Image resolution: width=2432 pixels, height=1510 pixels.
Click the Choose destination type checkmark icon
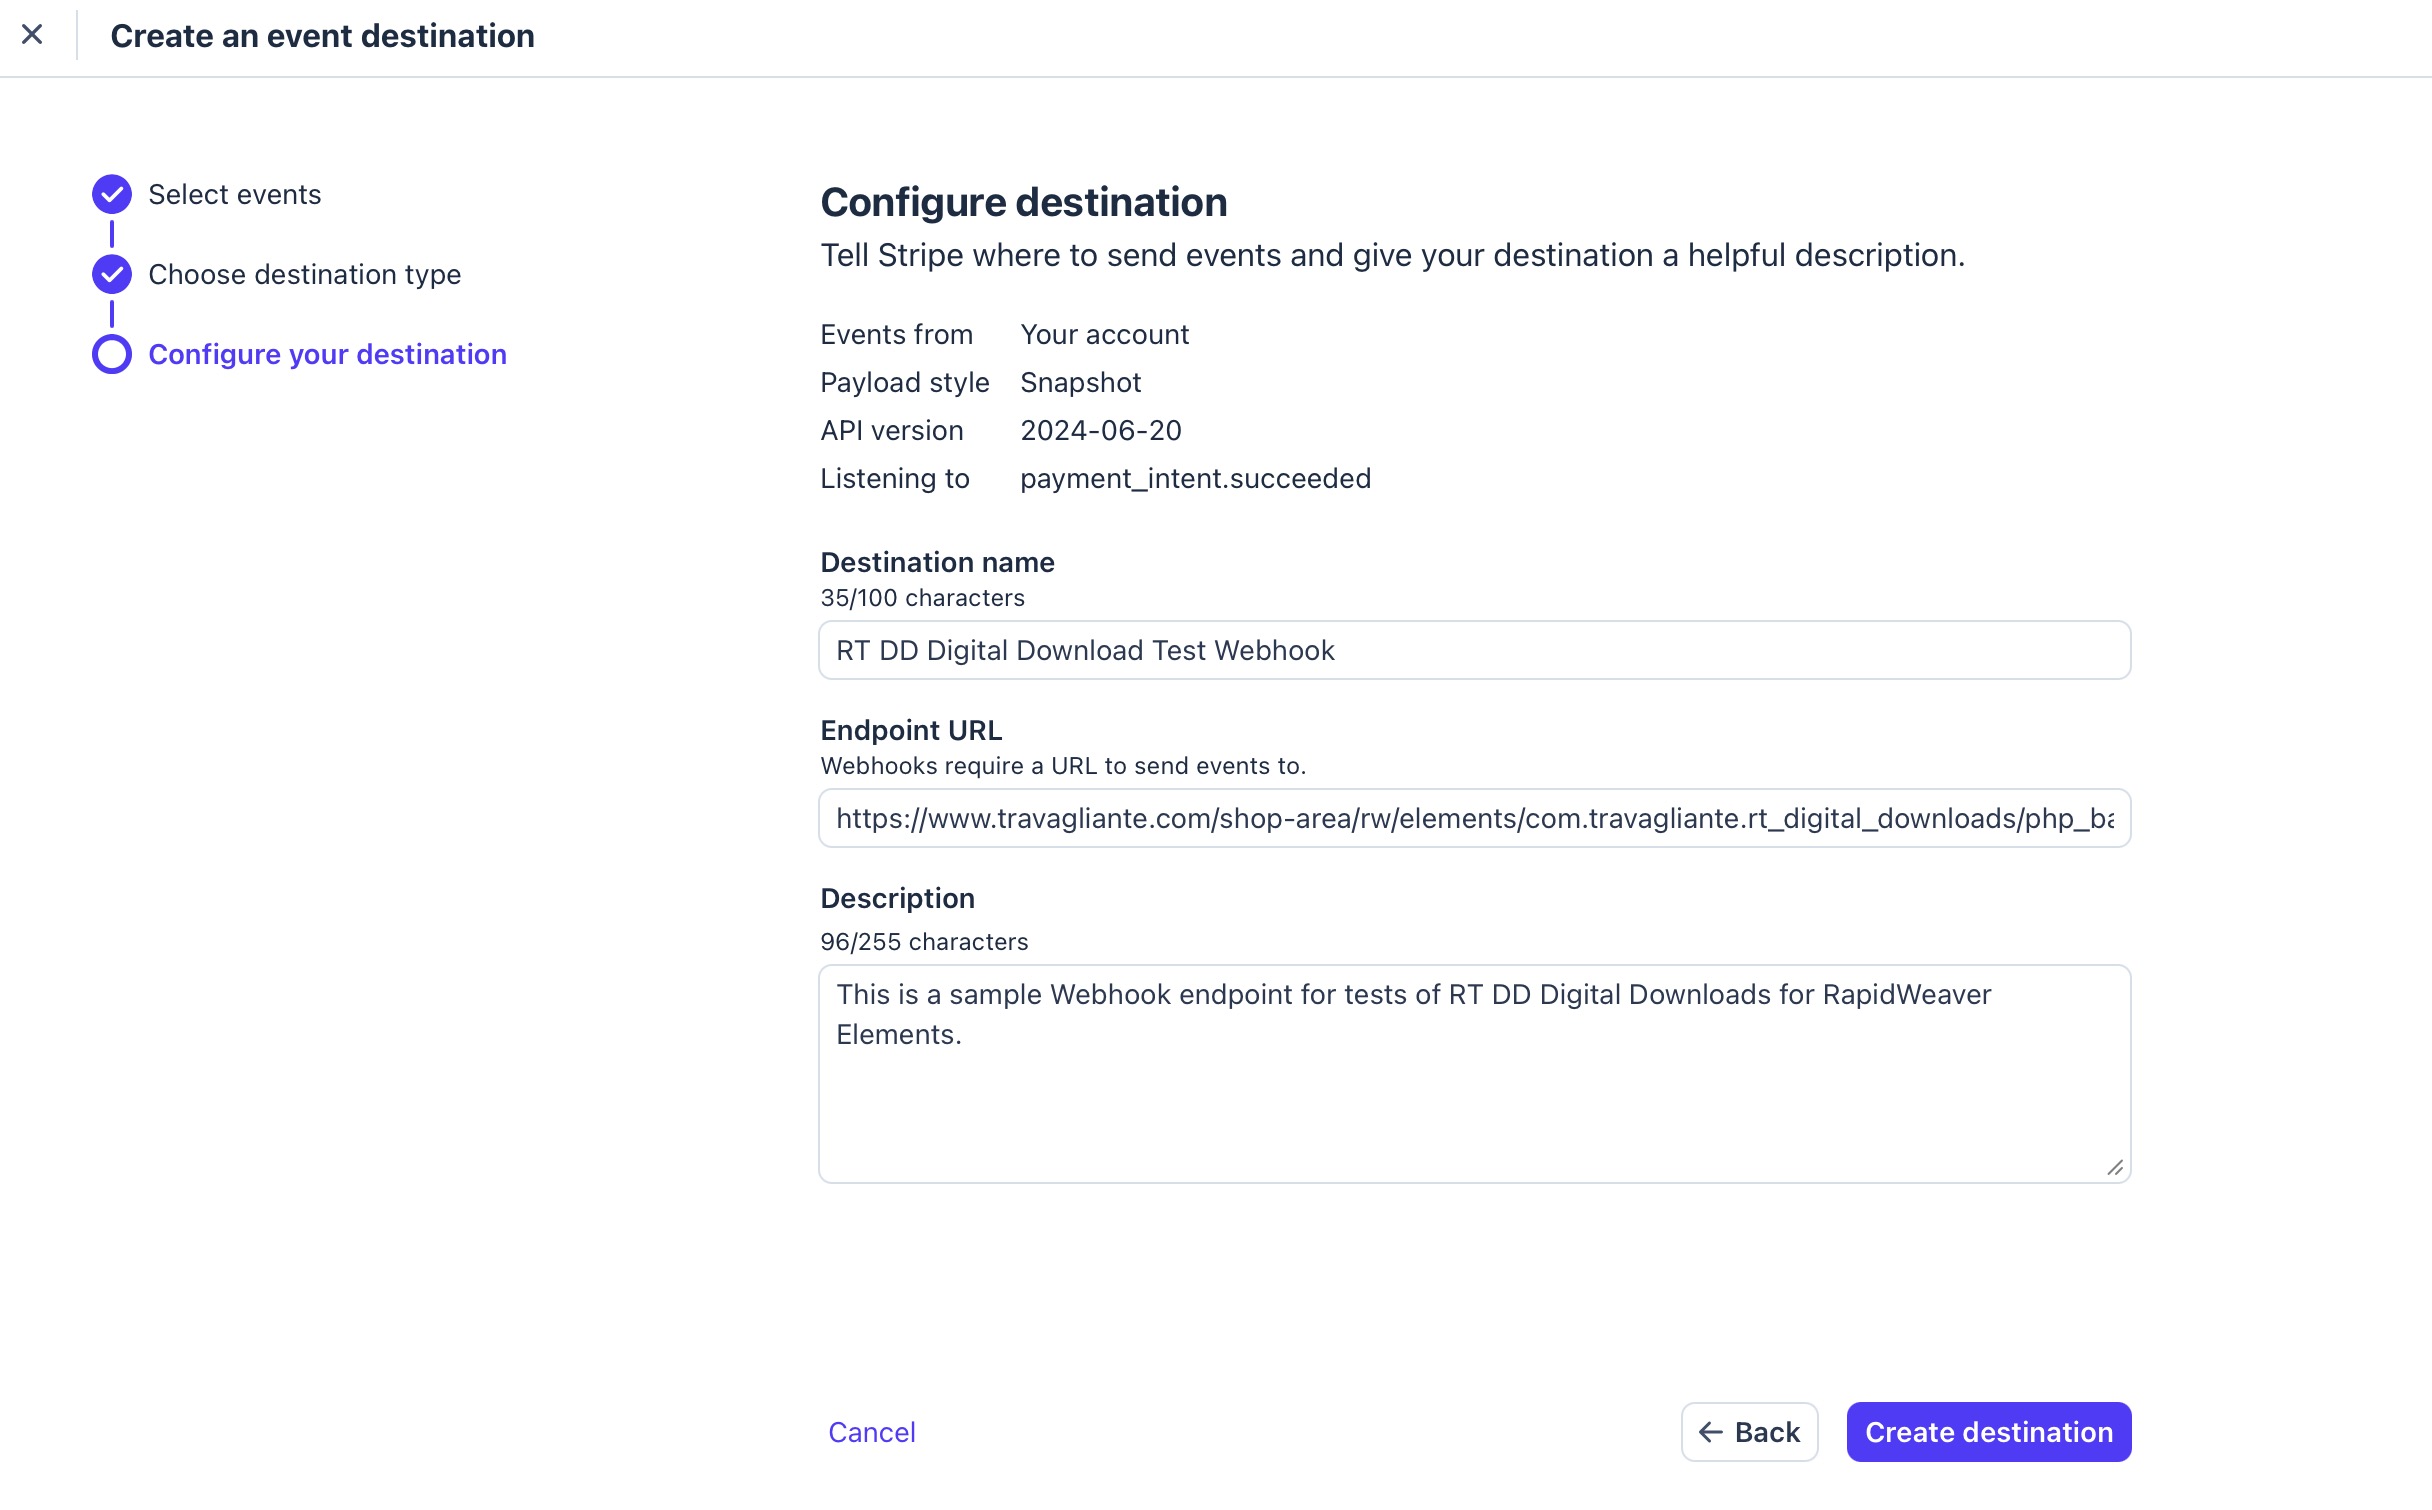pyautogui.click(x=112, y=274)
